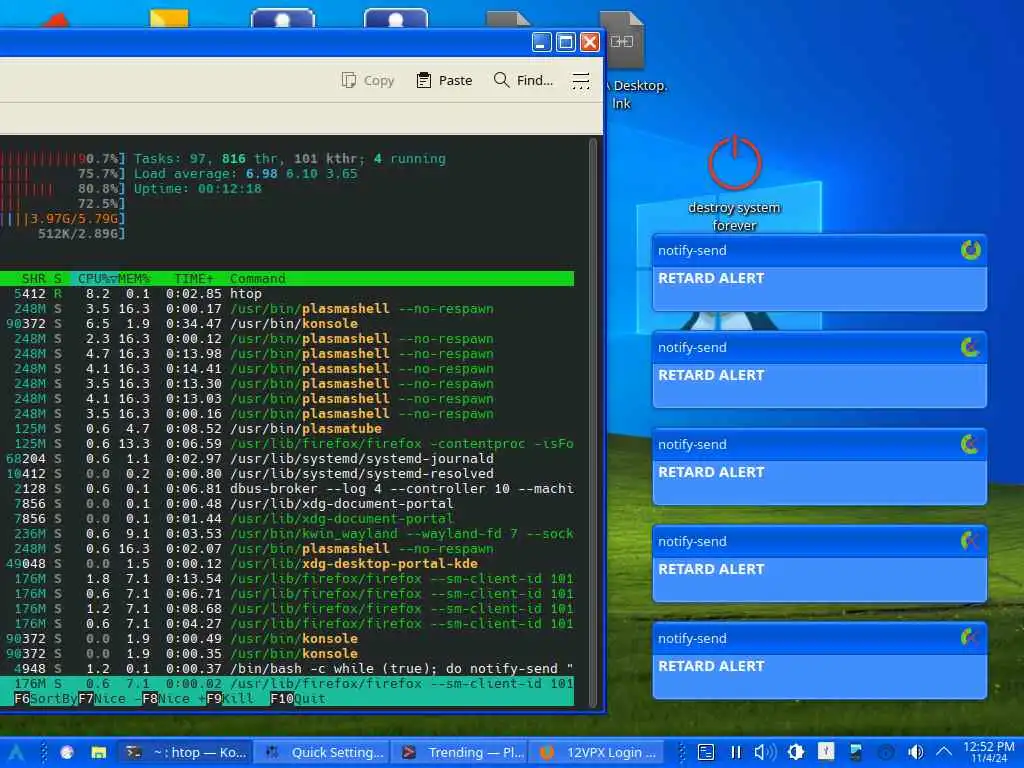The height and width of the screenshot is (768, 1024).
Task: Open brightness tray icon
Action: point(795,752)
